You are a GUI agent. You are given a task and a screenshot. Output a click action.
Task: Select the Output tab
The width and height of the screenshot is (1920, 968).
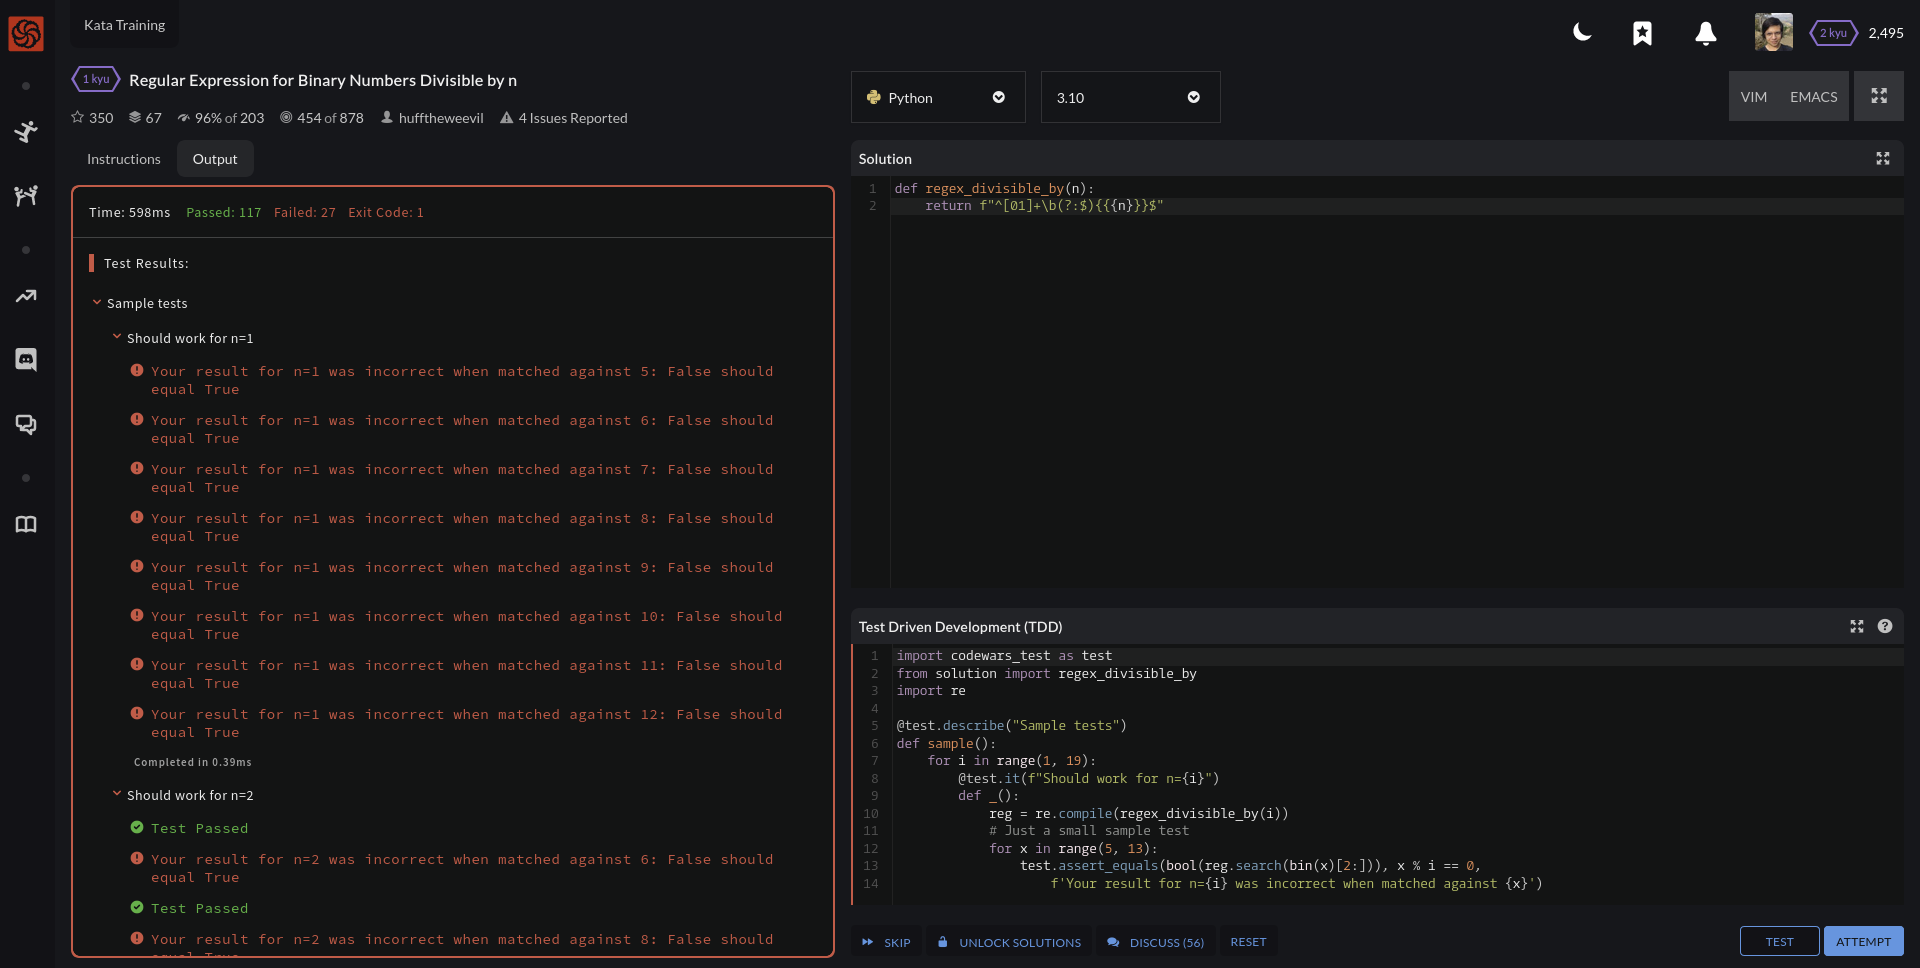215,159
